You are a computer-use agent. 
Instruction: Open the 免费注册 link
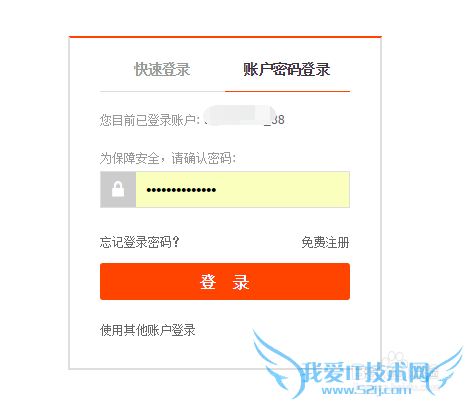click(325, 242)
